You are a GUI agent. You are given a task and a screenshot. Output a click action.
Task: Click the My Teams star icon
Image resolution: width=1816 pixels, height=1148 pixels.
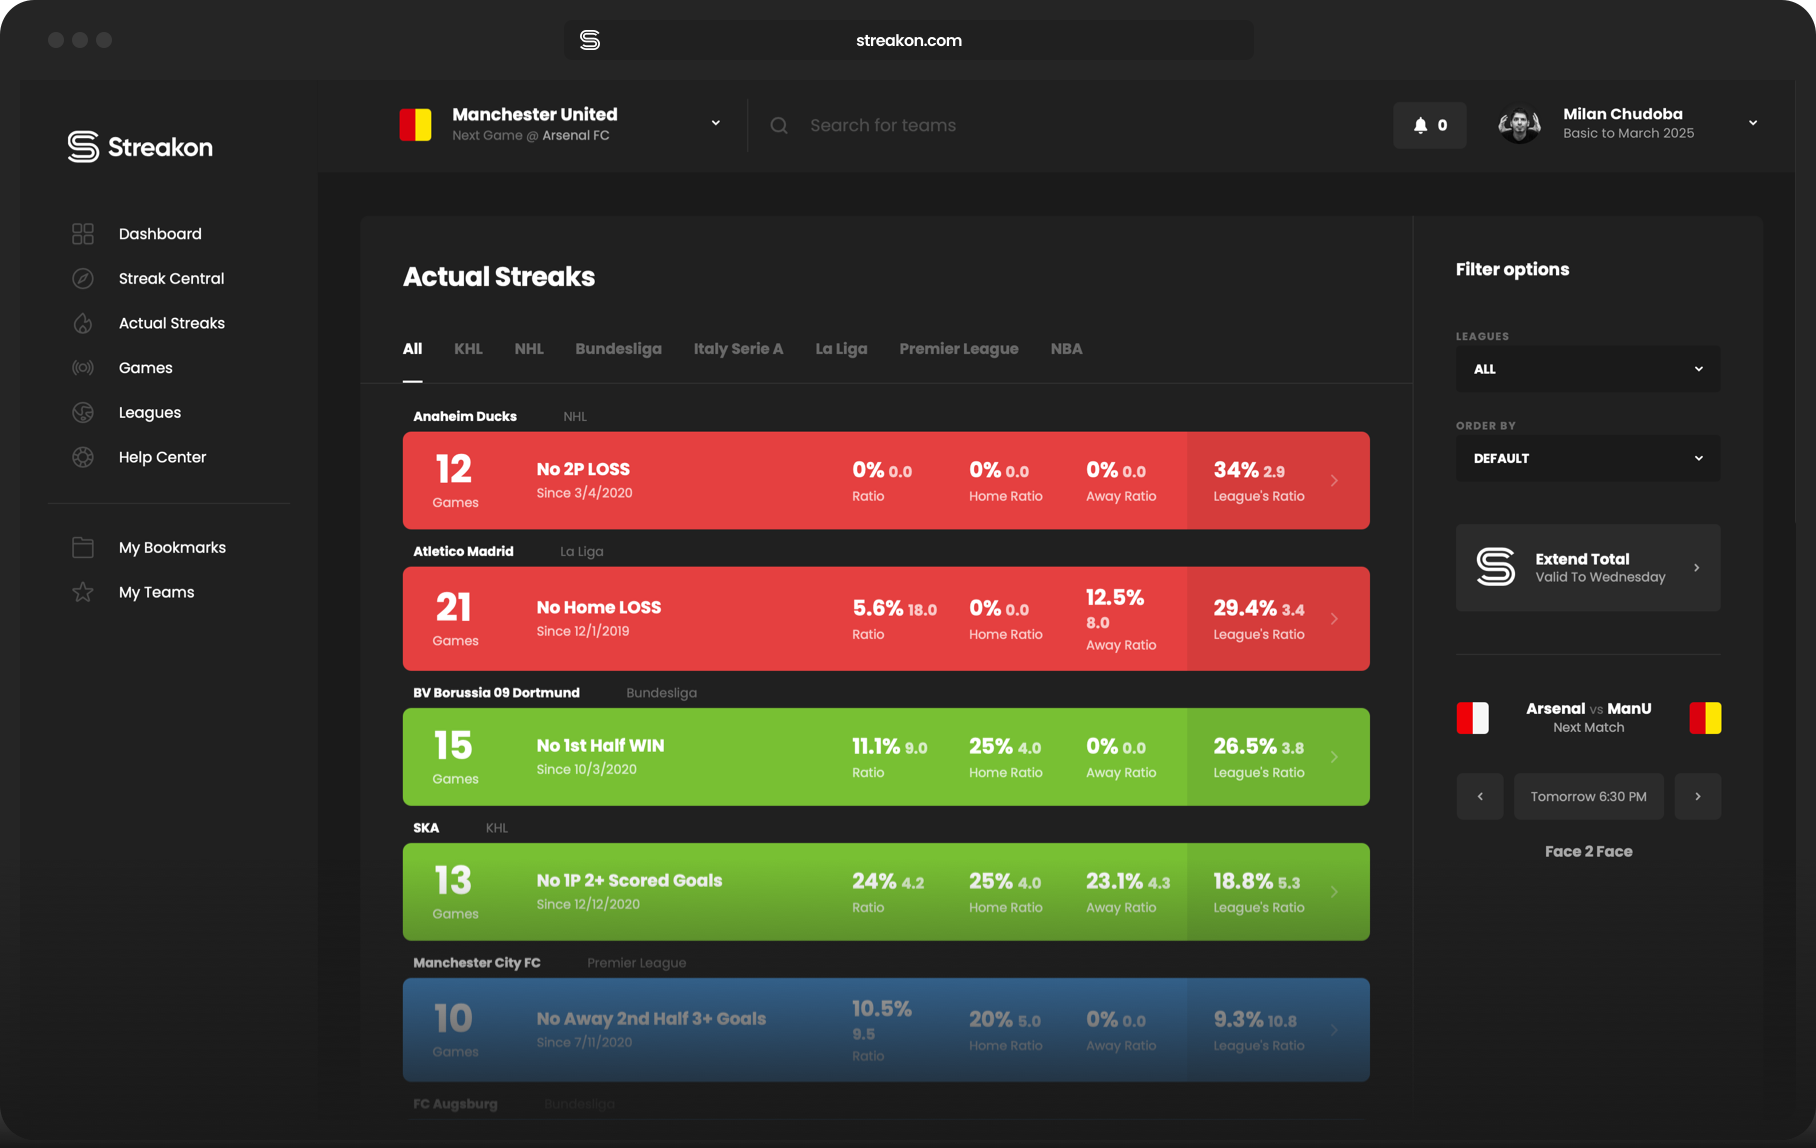tap(83, 592)
